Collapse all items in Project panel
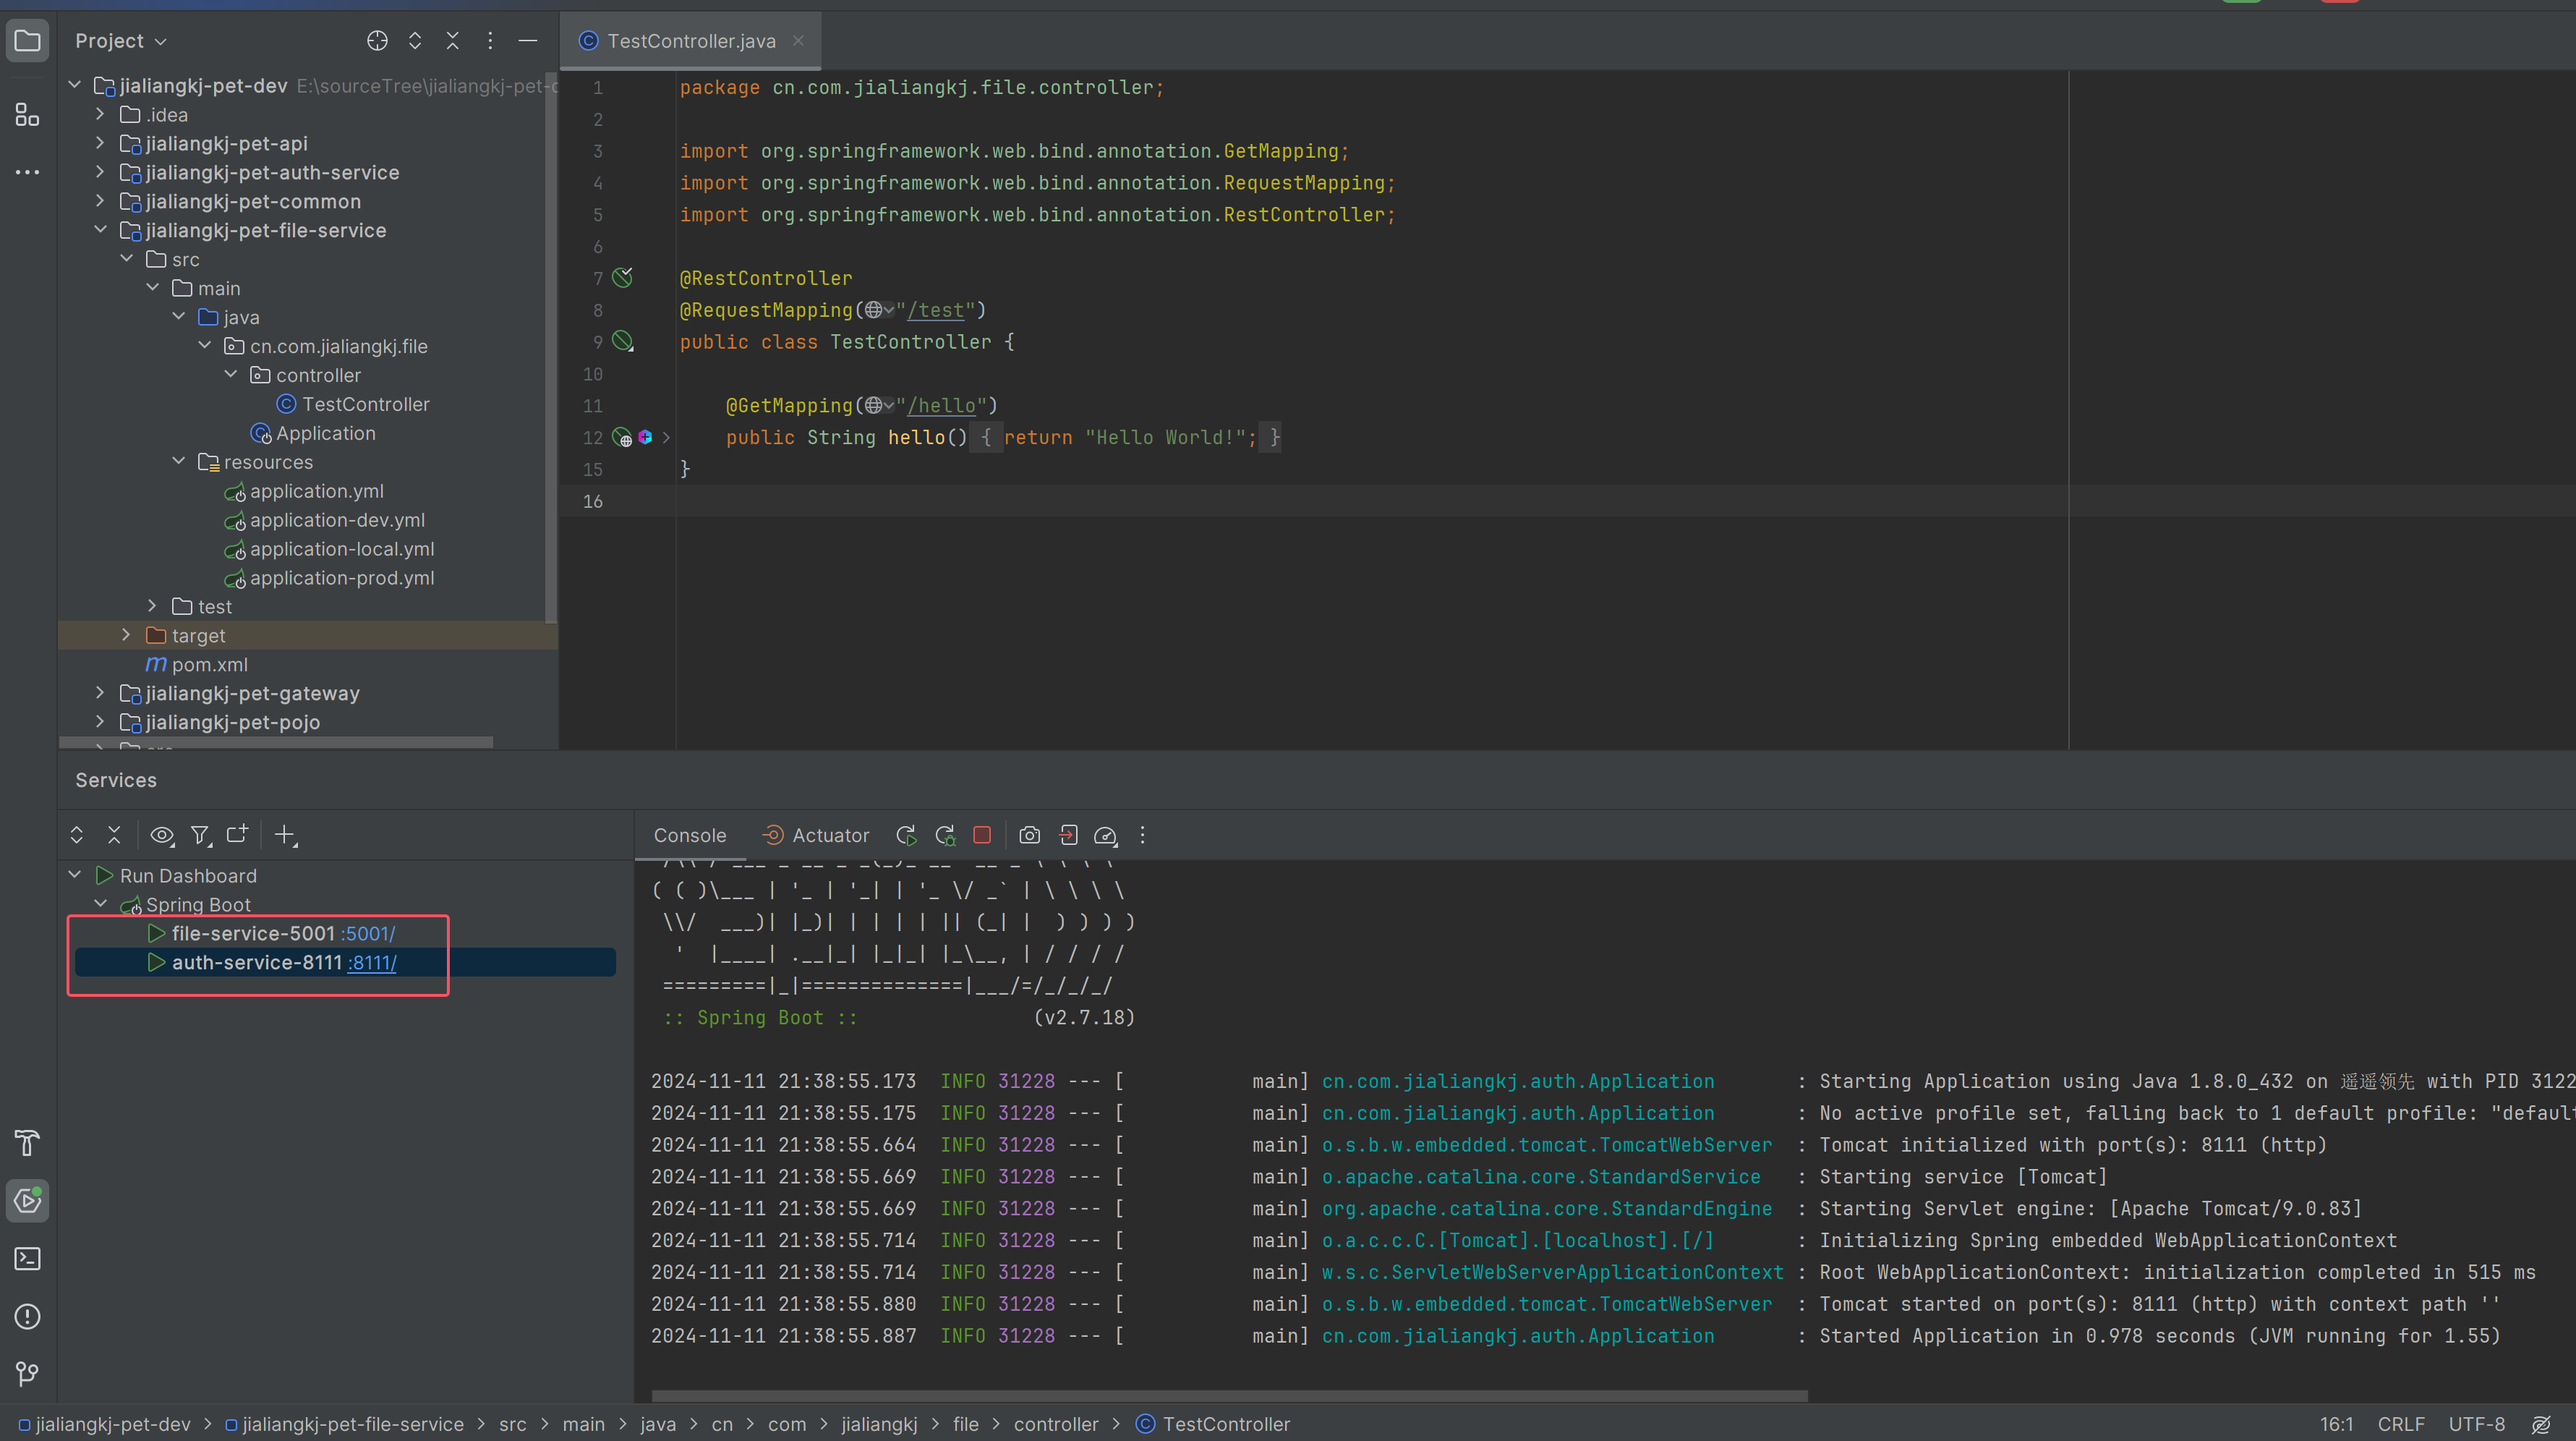This screenshot has height=1441, width=2576. coord(452,41)
